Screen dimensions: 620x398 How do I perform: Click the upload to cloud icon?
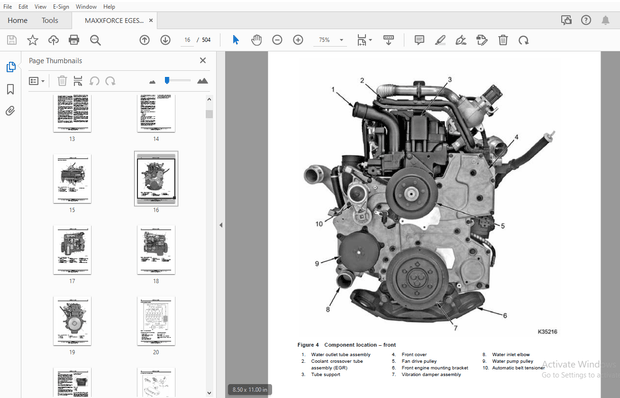click(x=53, y=40)
